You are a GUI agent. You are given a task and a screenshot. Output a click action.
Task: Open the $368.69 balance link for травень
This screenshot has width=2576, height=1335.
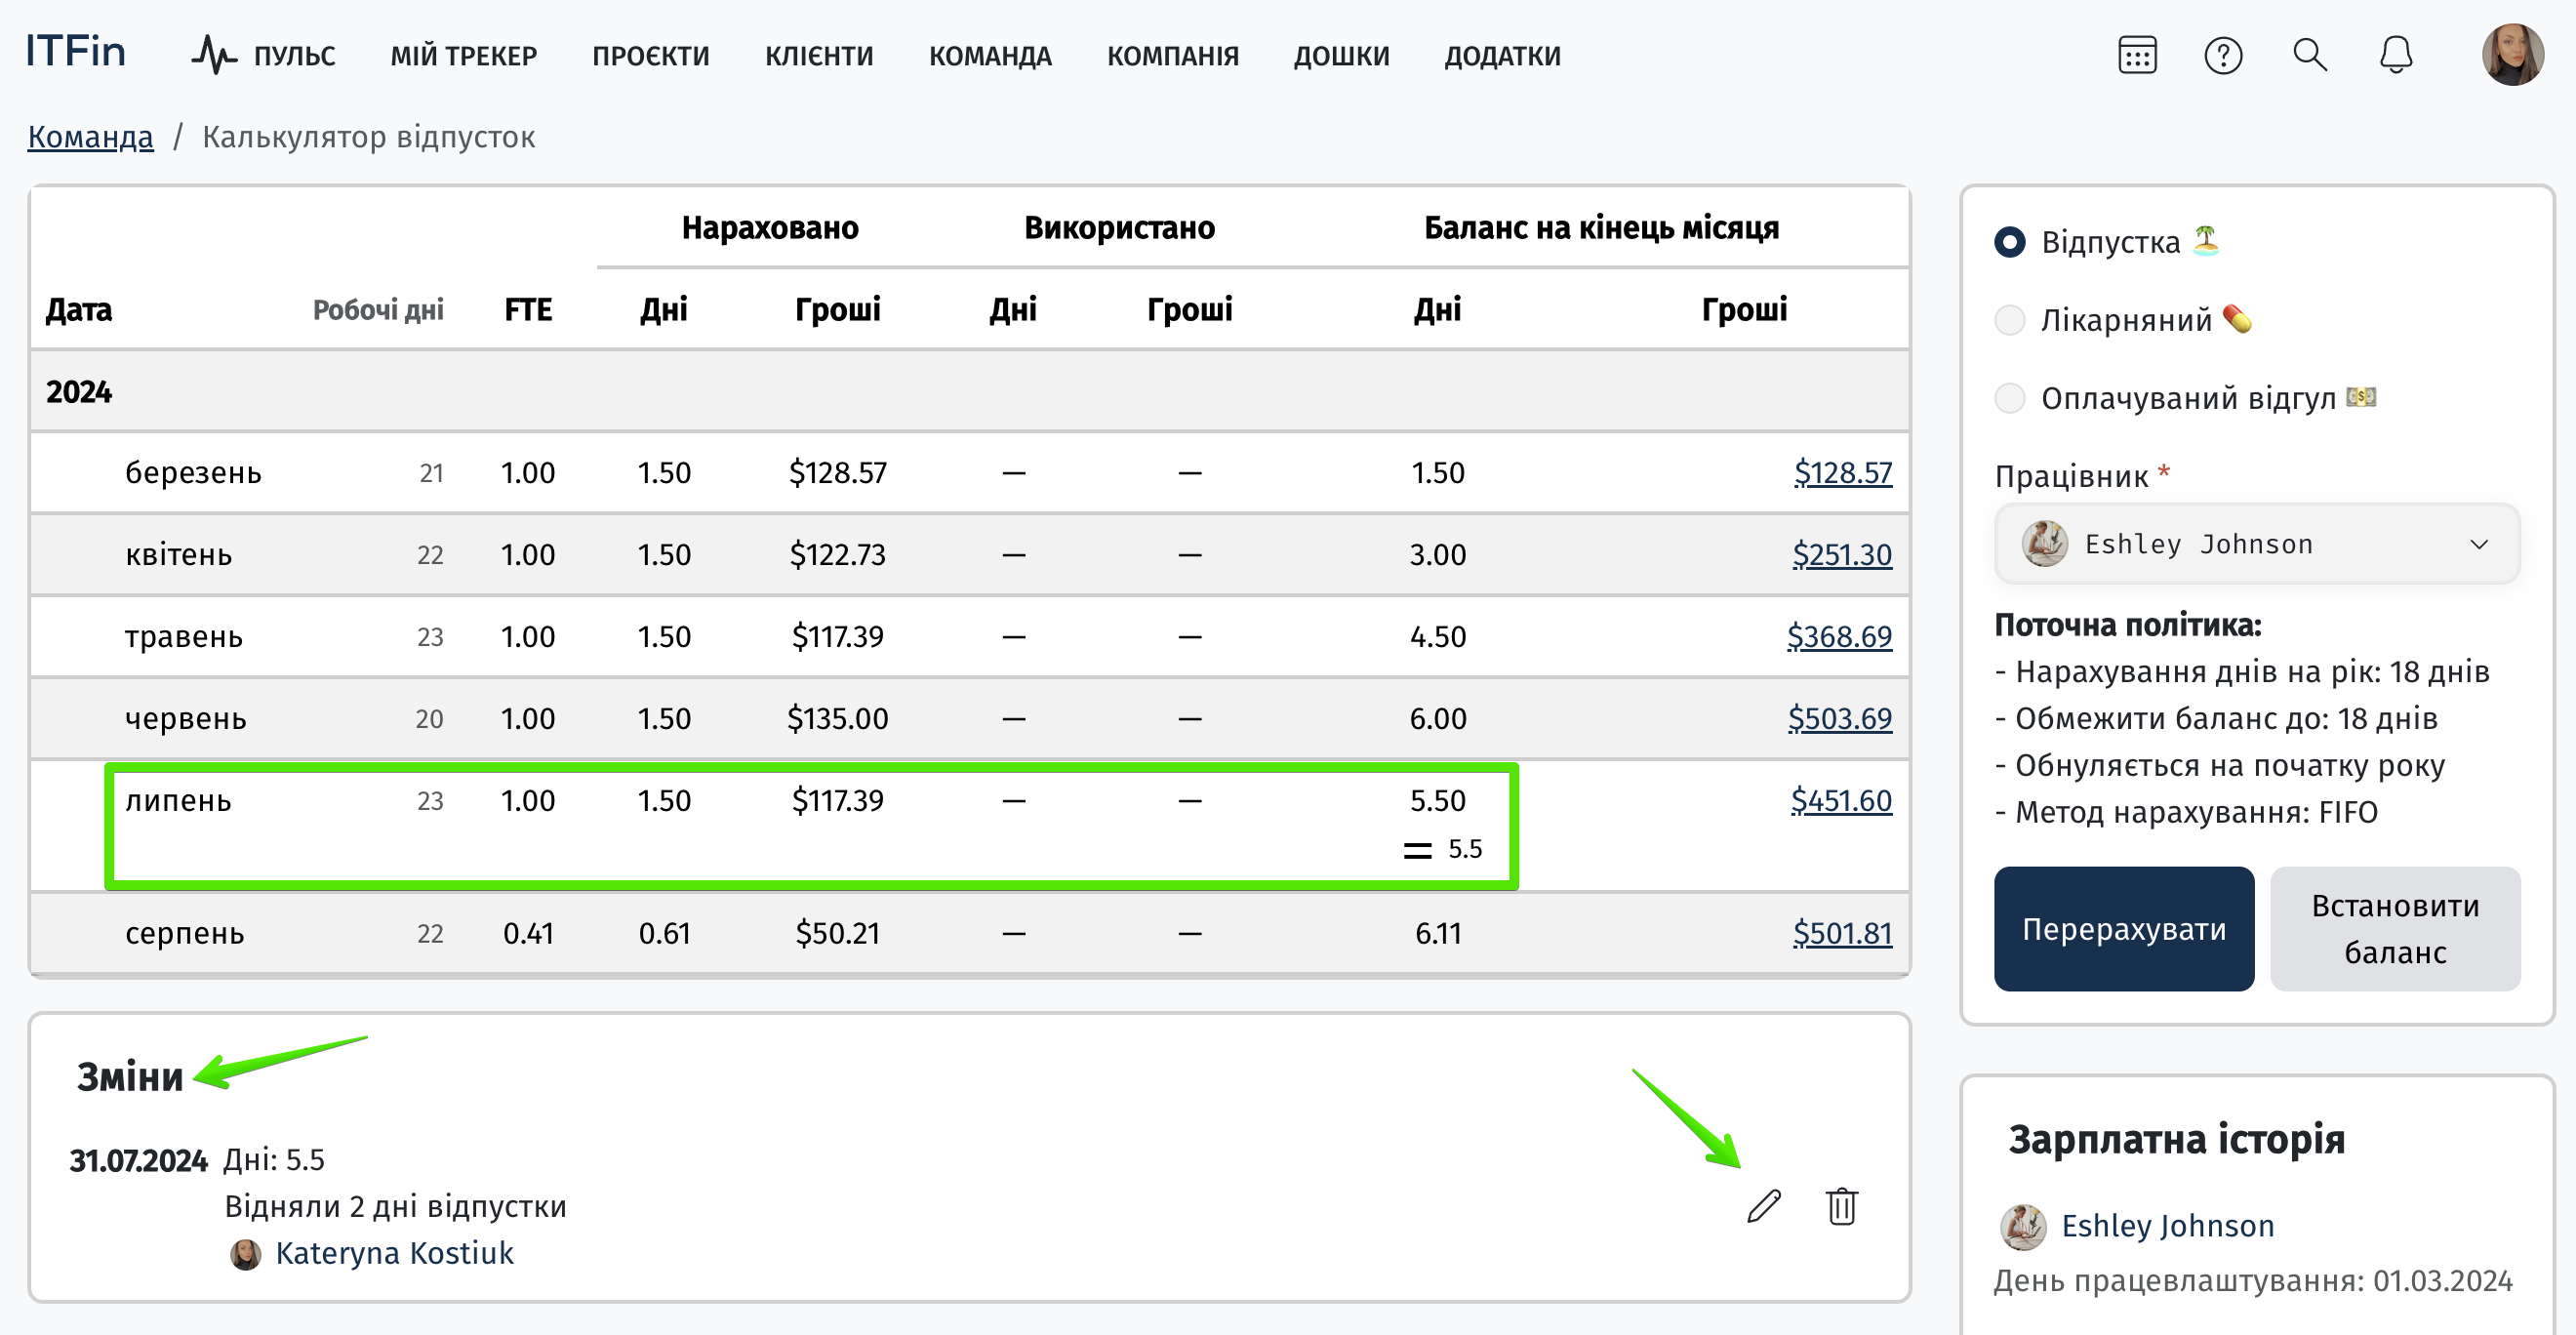1839,636
